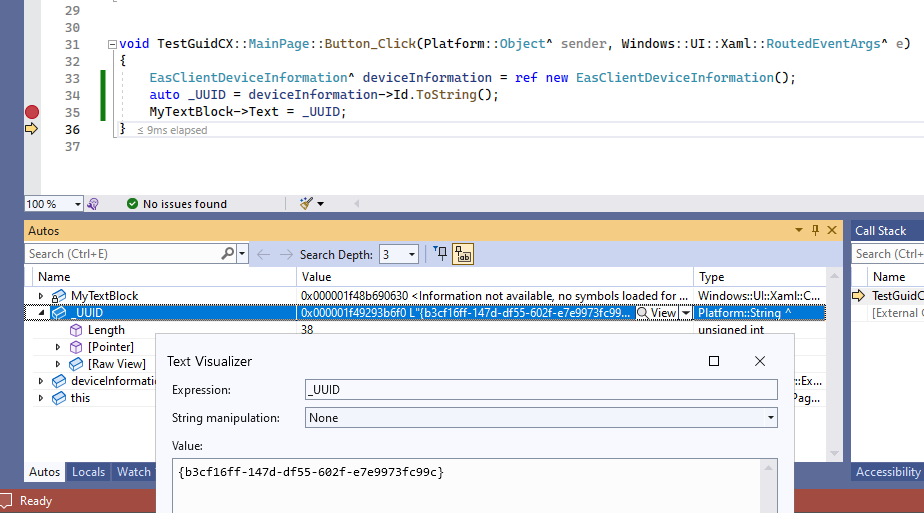Screen dimensions: 924x513
Task: Open the View visualizer for _UUID
Action: (657, 313)
